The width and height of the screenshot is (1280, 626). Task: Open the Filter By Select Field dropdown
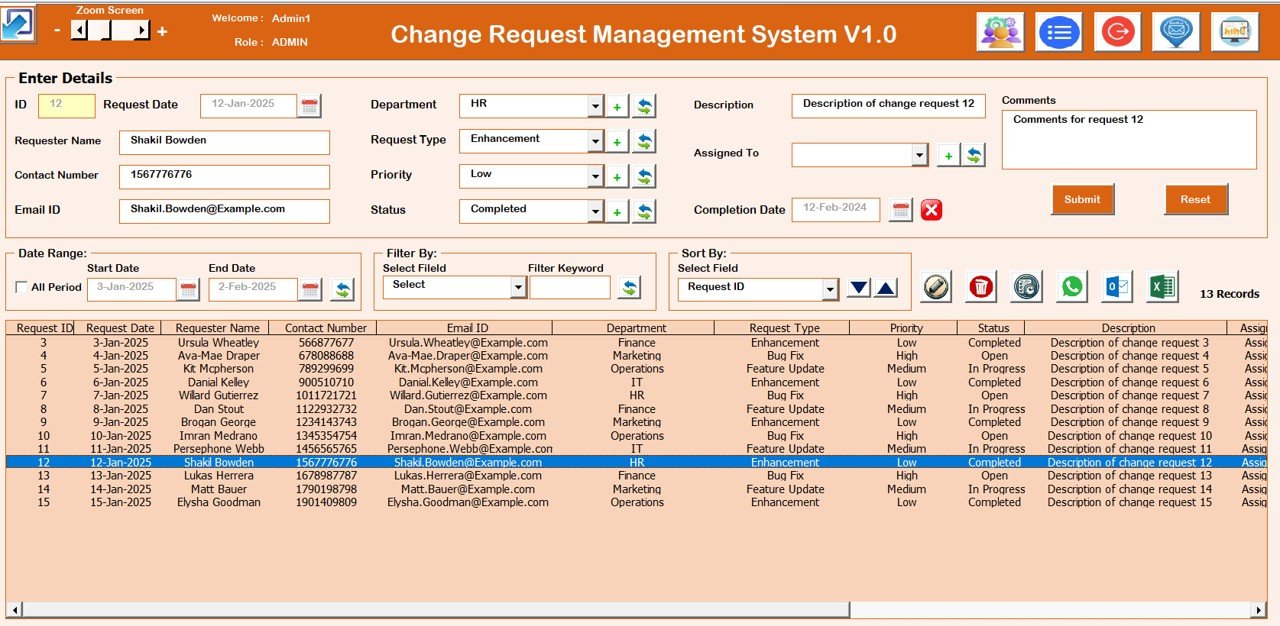[x=518, y=288]
